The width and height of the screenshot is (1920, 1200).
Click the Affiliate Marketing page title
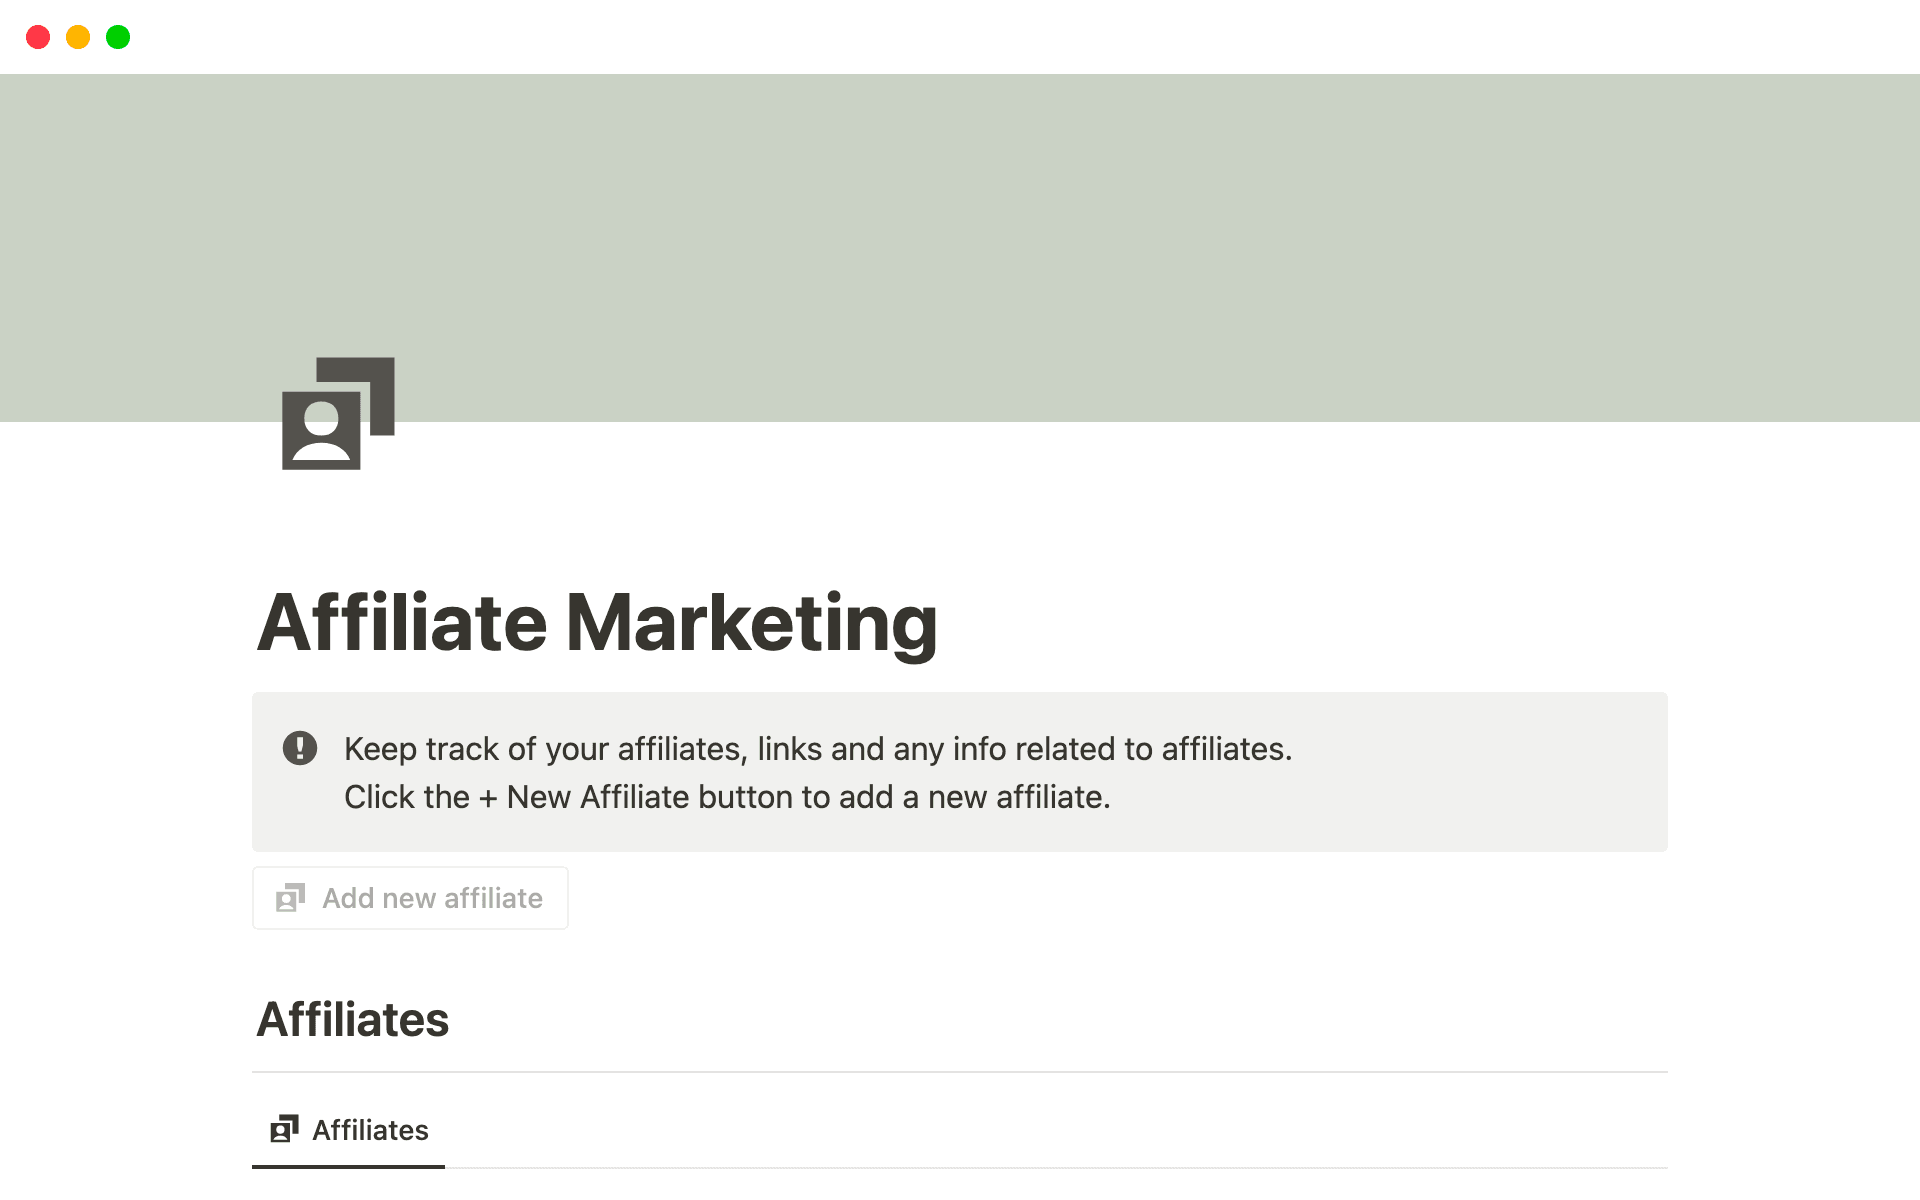(597, 623)
